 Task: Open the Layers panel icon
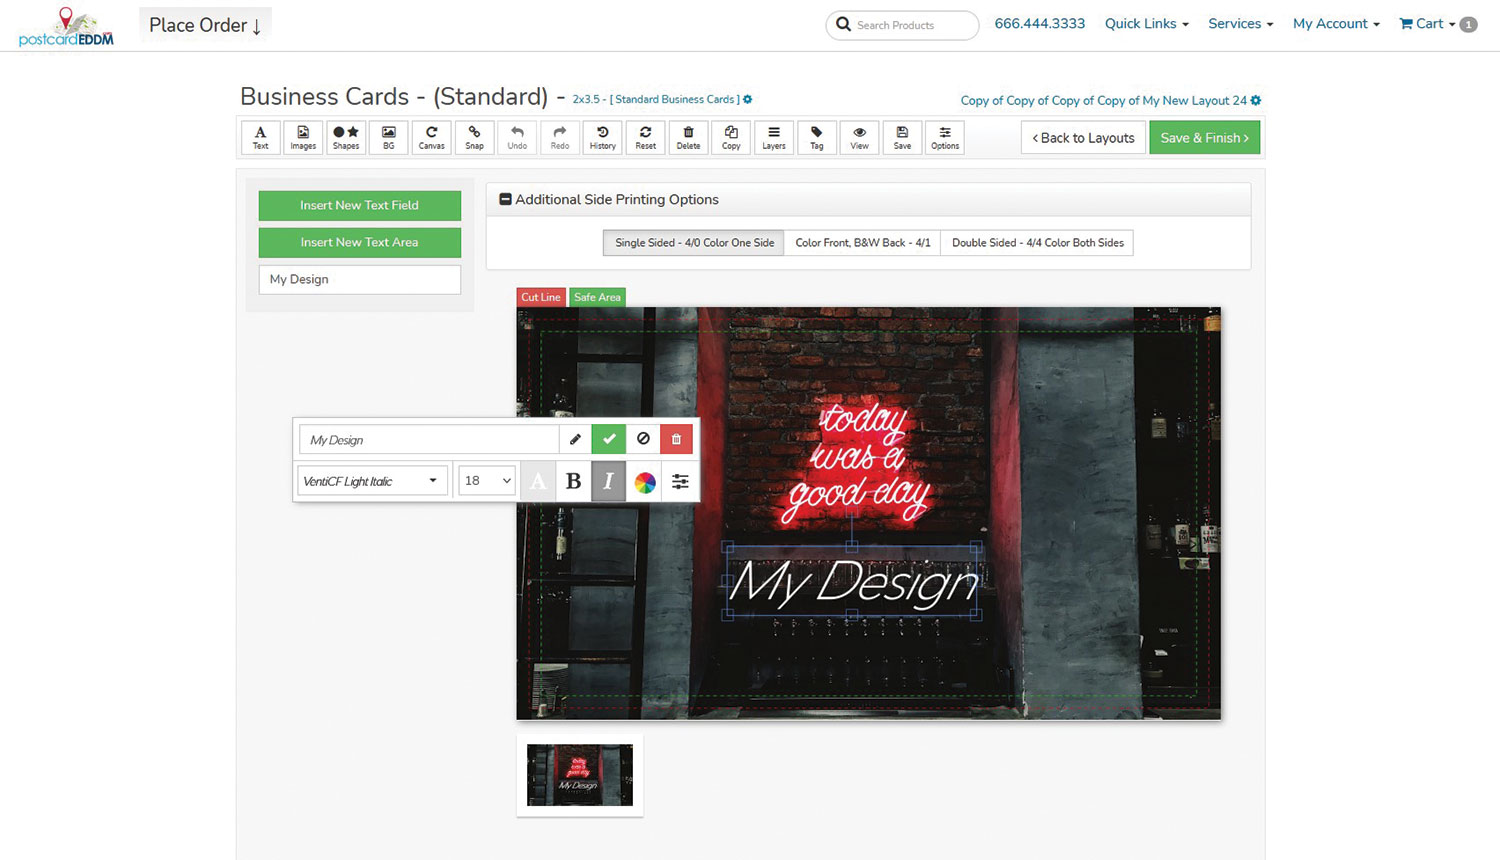click(x=773, y=137)
